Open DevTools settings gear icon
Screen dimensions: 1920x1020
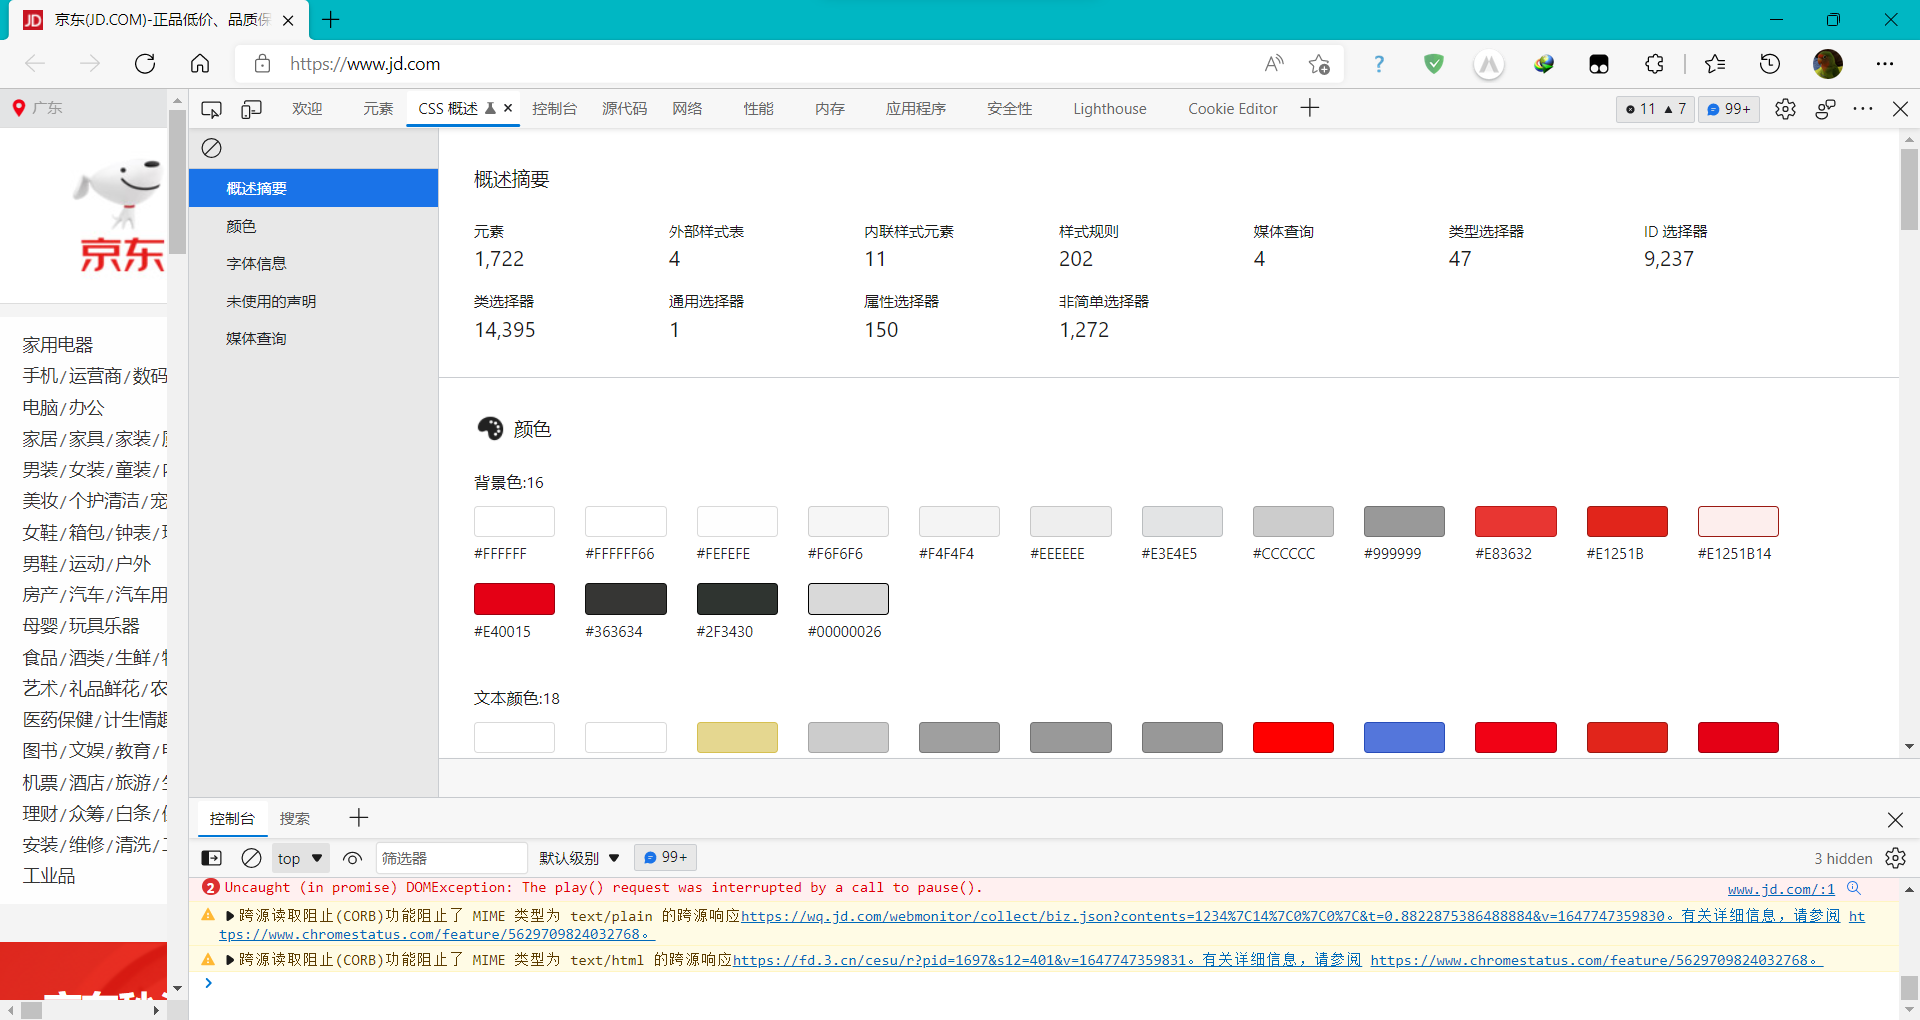pyautogui.click(x=1785, y=109)
